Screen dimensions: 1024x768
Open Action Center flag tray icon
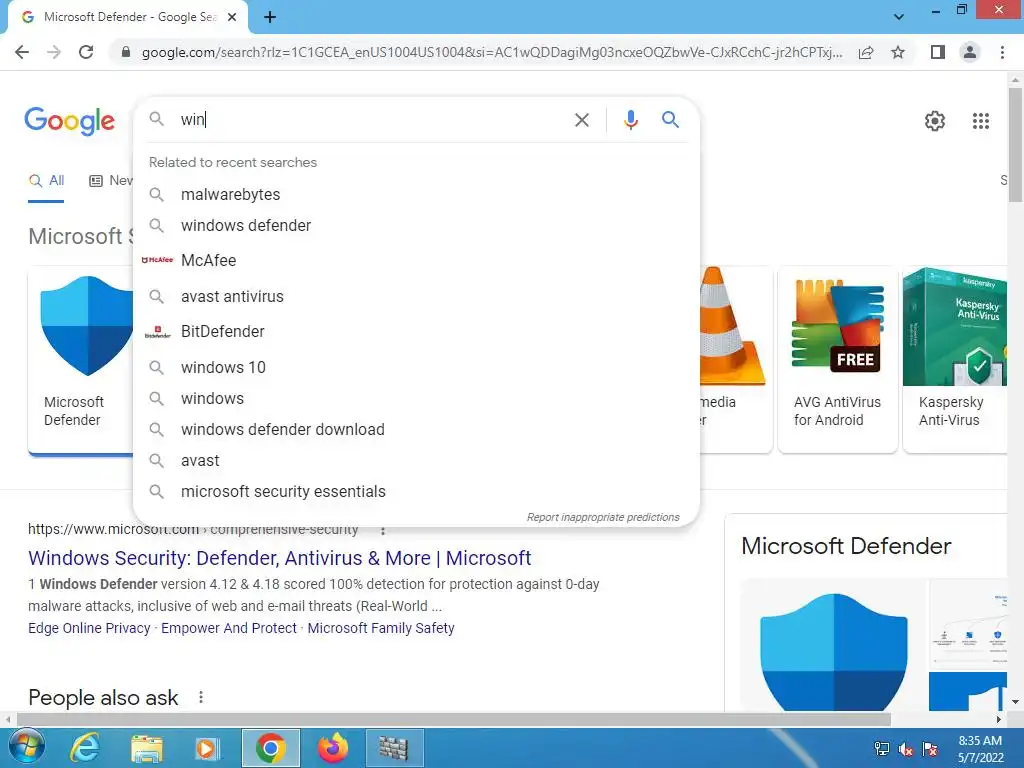pos(931,749)
